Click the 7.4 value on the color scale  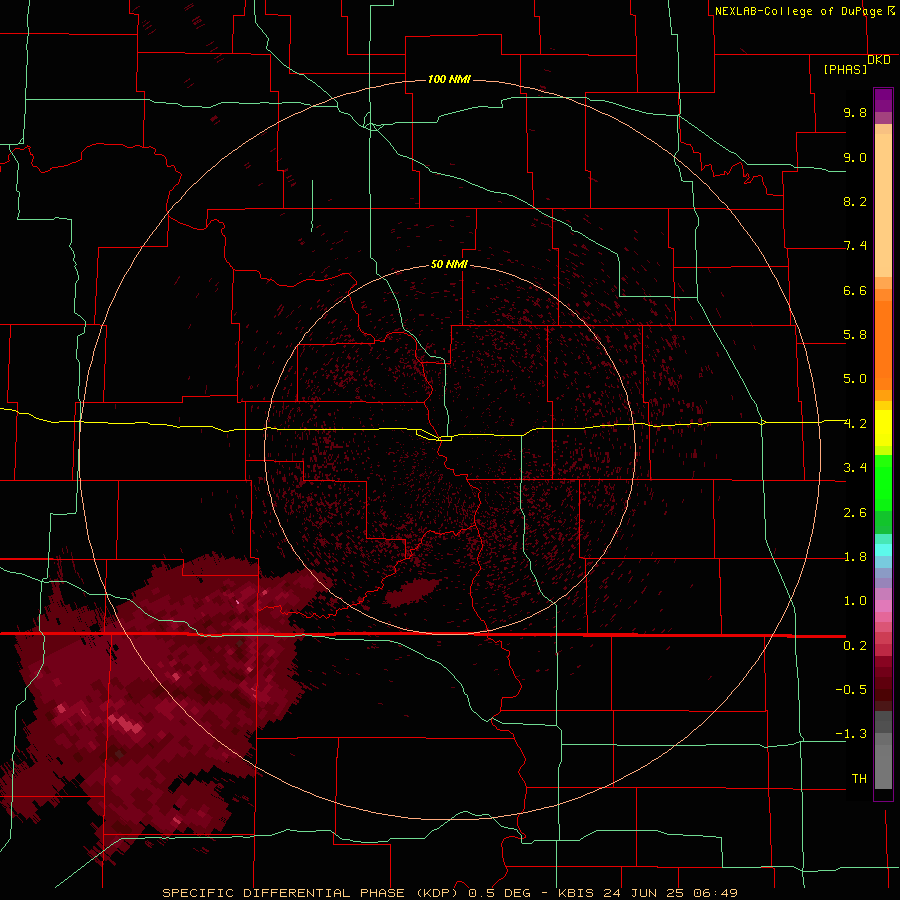tap(855, 246)
